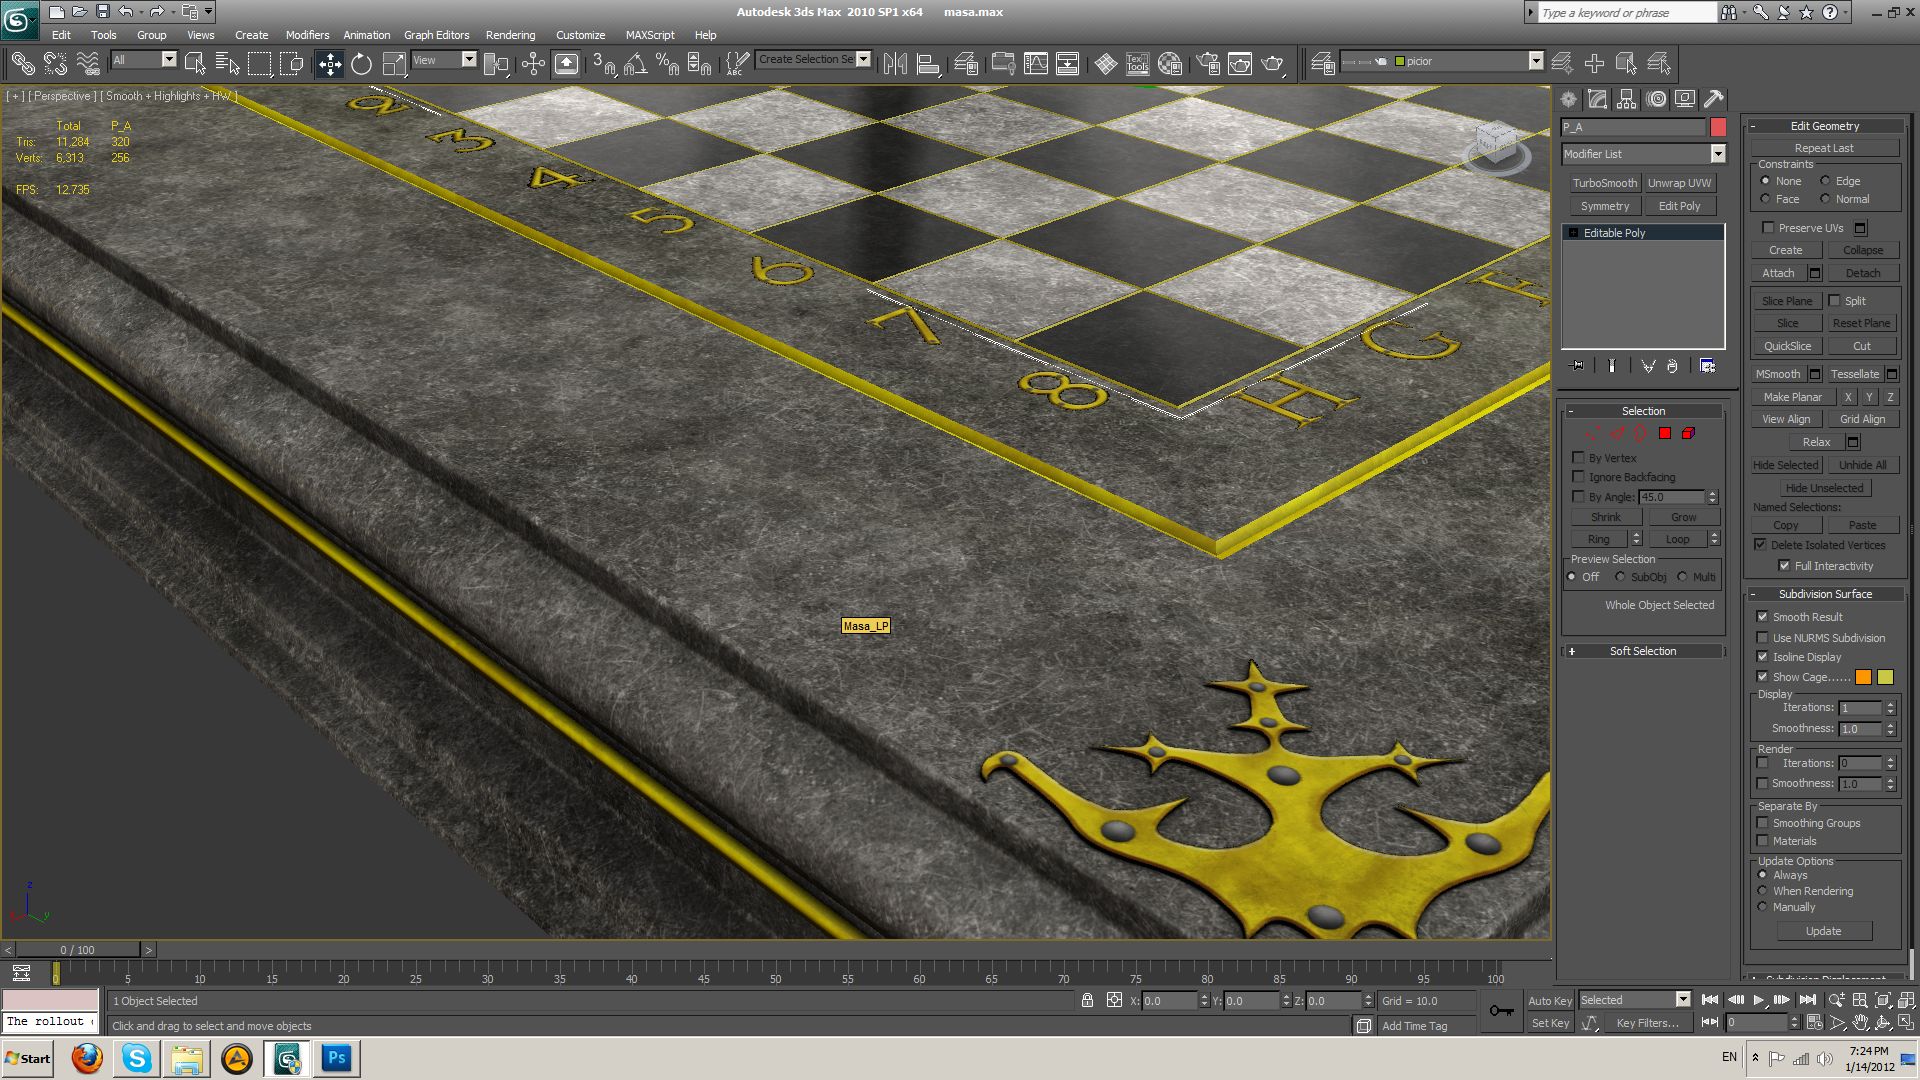Viewport: 1920px width, 1080px height.
Task: Click the orange Show Cage color swatch
Action: coord(1863,678)
